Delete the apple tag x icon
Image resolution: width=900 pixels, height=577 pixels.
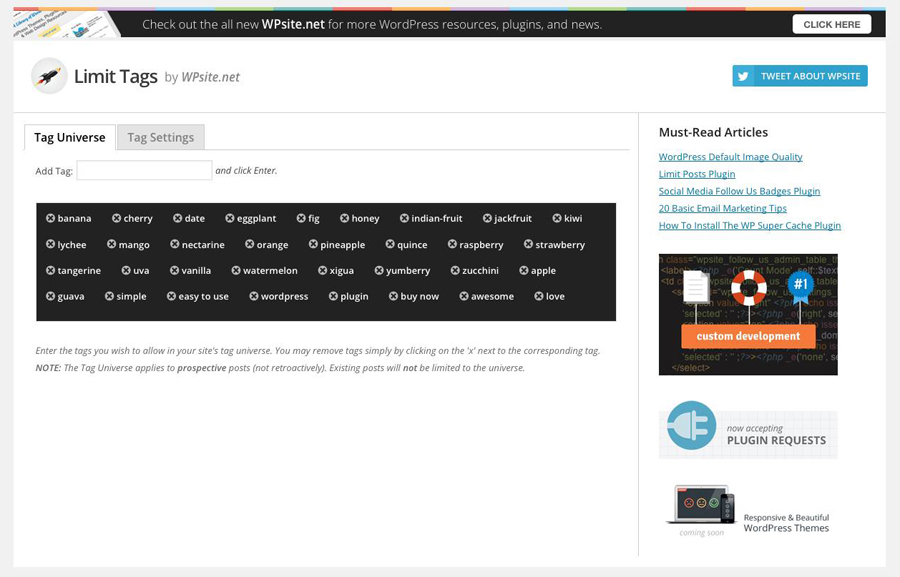click(523, 270)
